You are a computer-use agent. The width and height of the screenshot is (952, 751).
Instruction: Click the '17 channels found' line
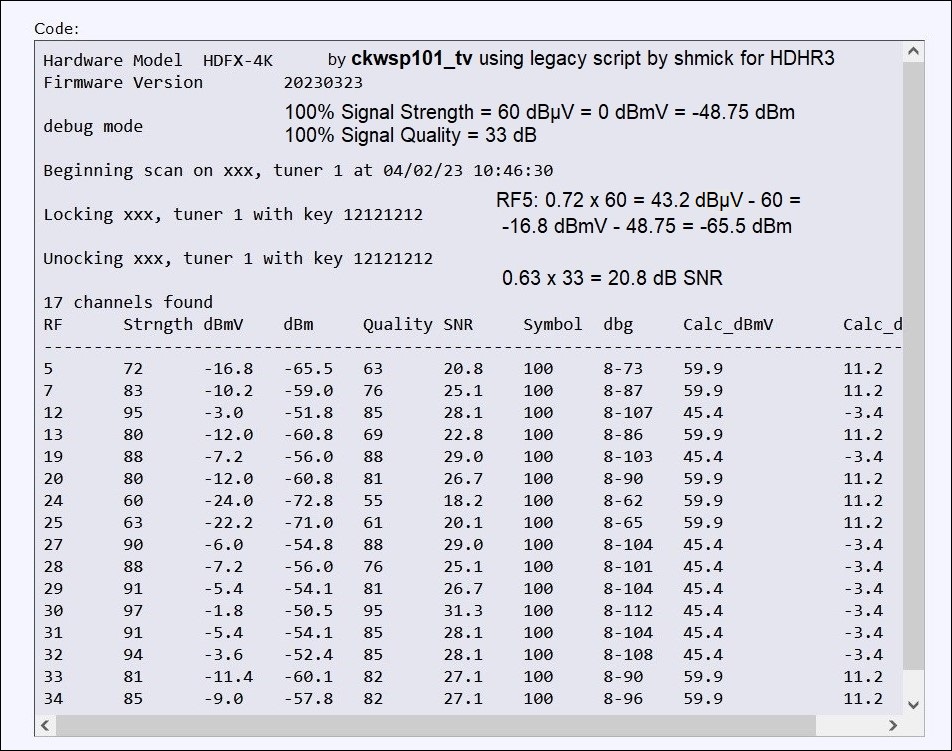pyautogui.click(x=128, y=302)
